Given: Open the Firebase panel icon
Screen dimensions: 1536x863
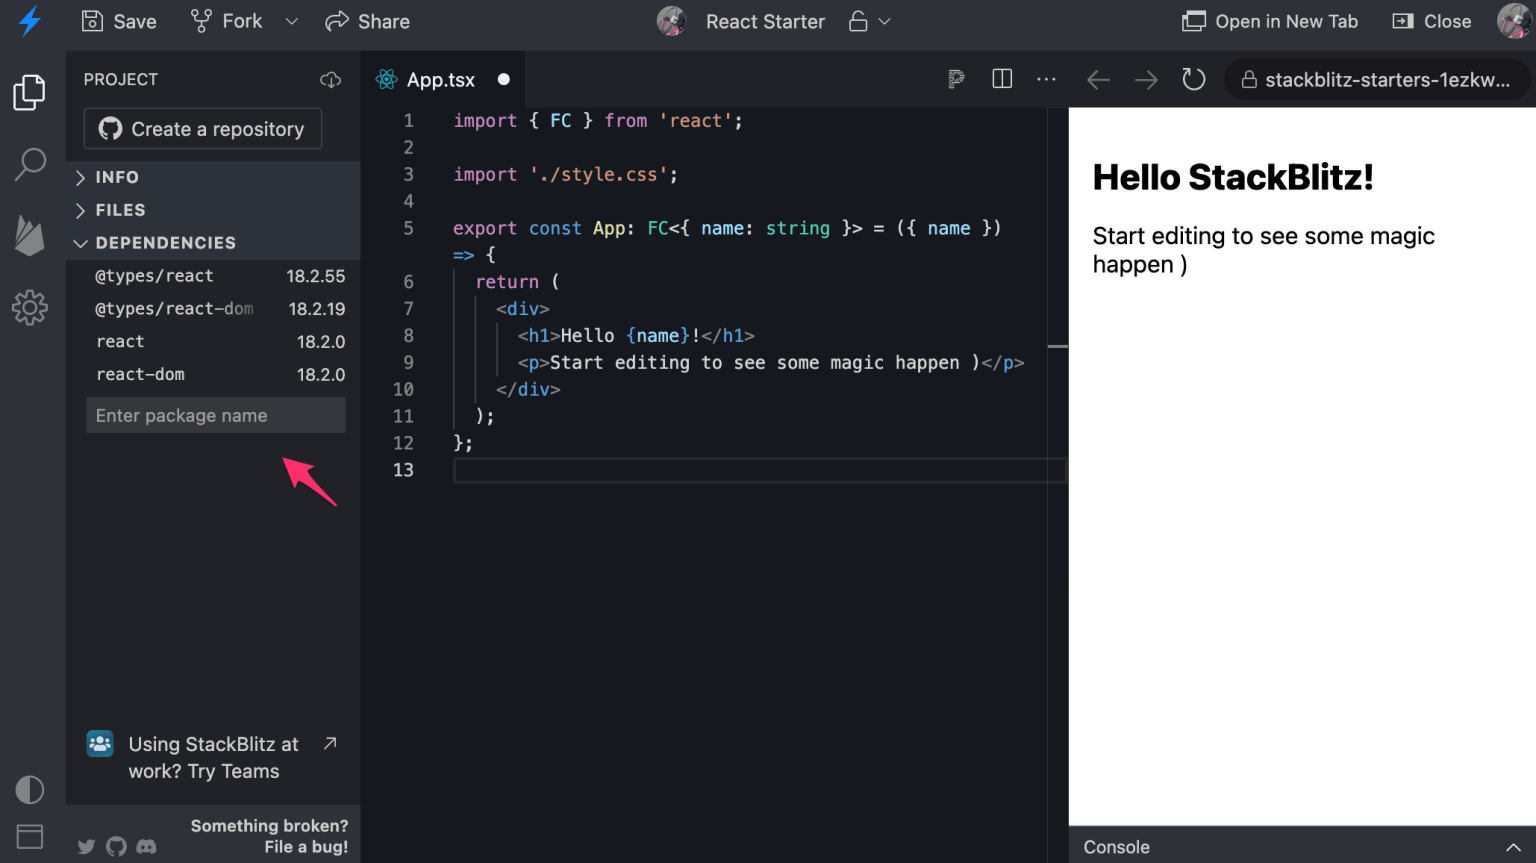Looking at the screenshot, I should (x=29, y=236).
